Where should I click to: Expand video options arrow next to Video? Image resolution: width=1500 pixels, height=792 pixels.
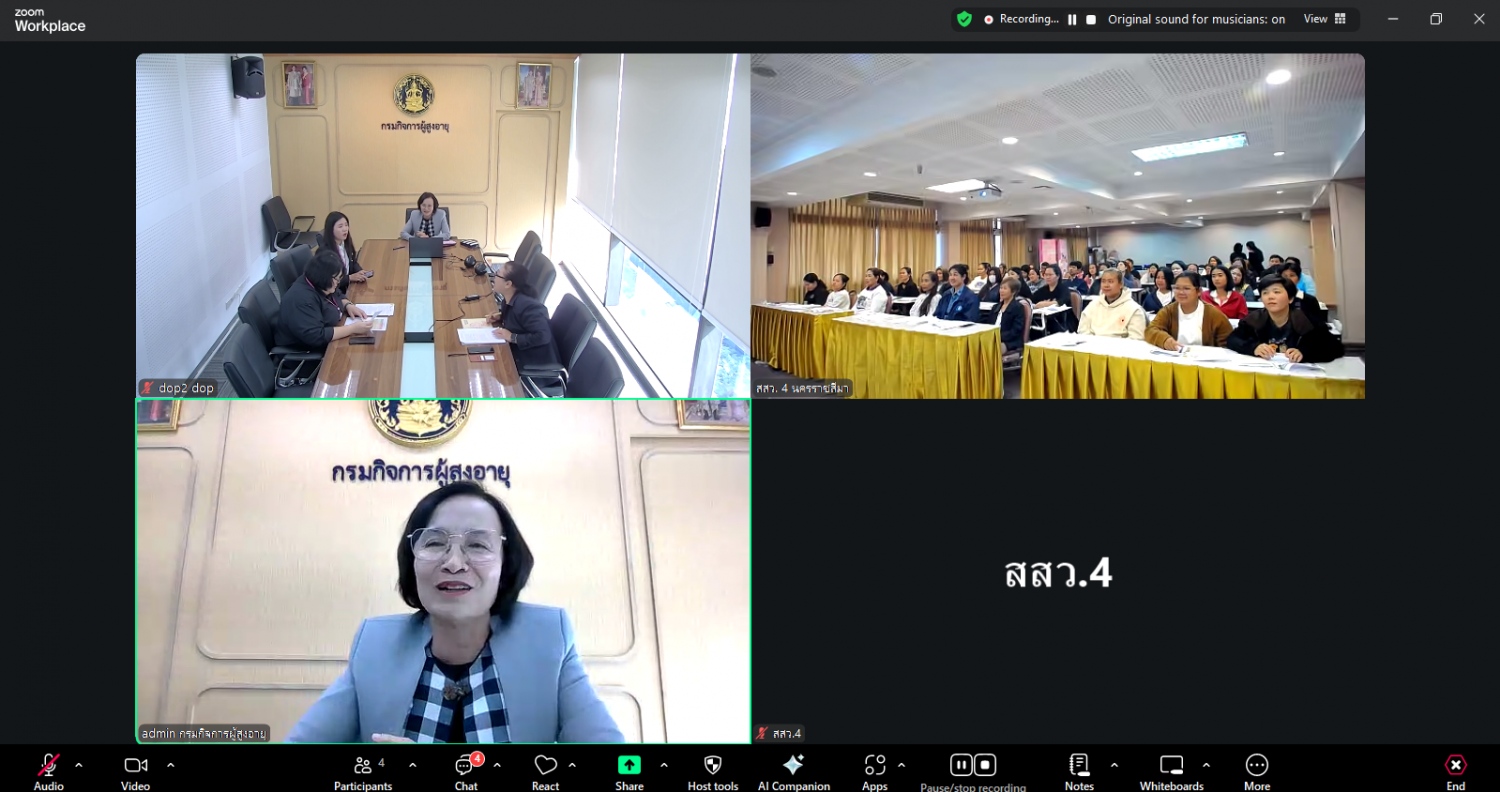pyautogui.click(x=171, y=765)
